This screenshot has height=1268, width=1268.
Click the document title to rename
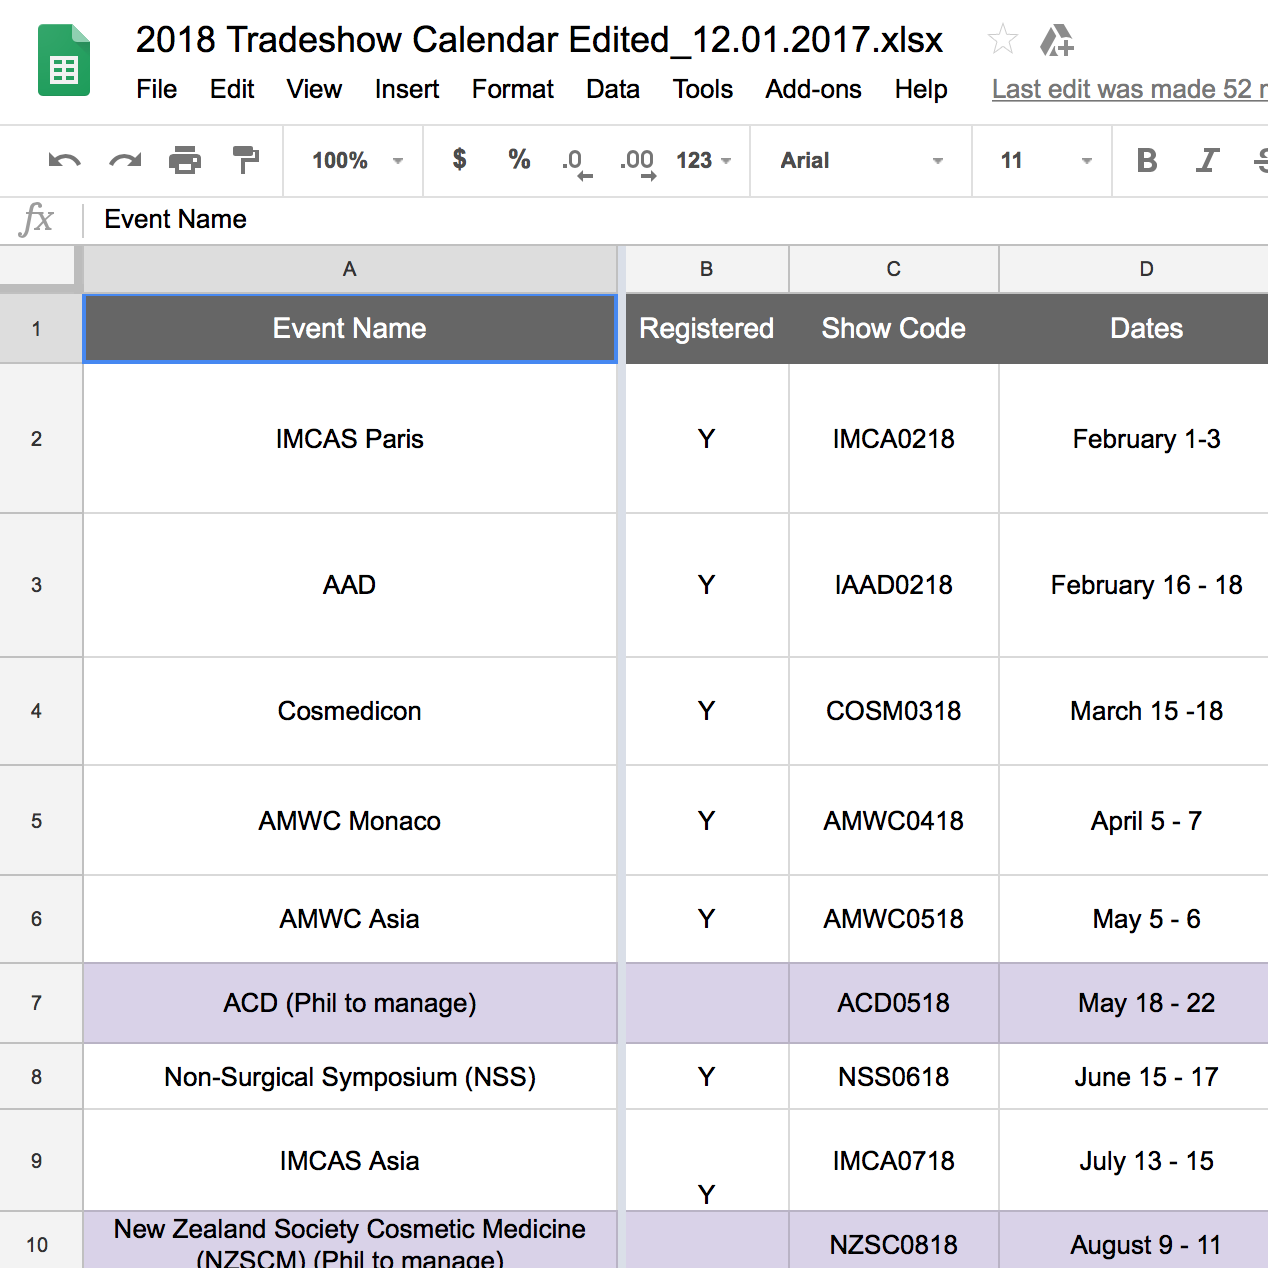coord(539,40)
